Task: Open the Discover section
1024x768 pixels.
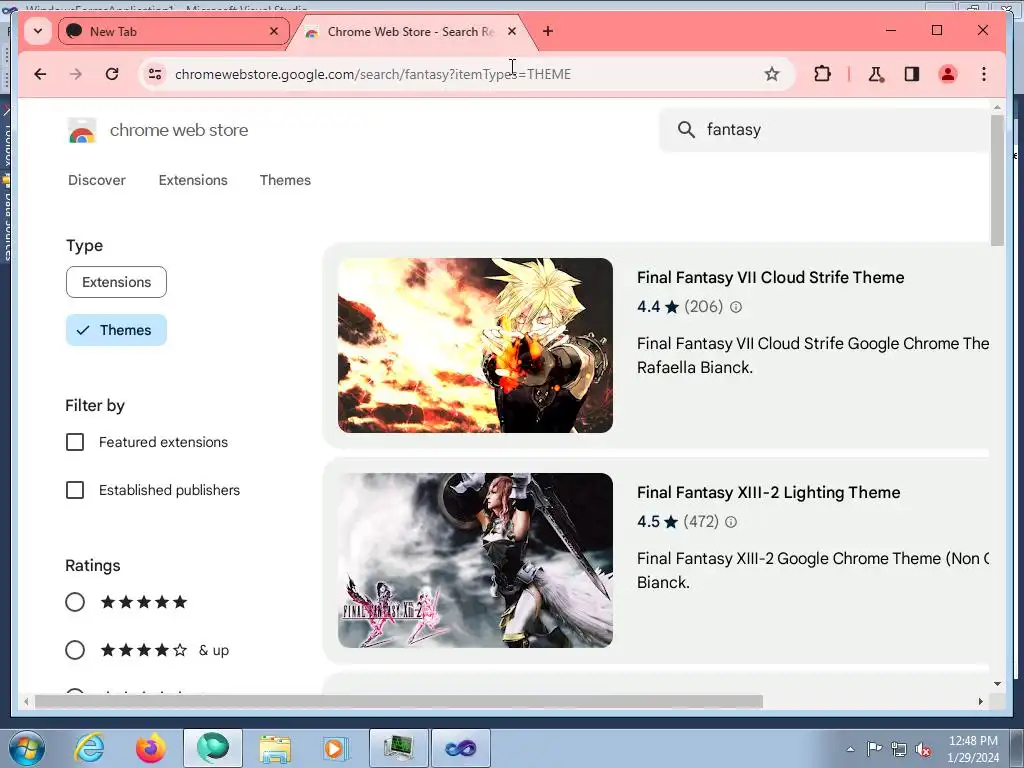Action: click(97, 180)
